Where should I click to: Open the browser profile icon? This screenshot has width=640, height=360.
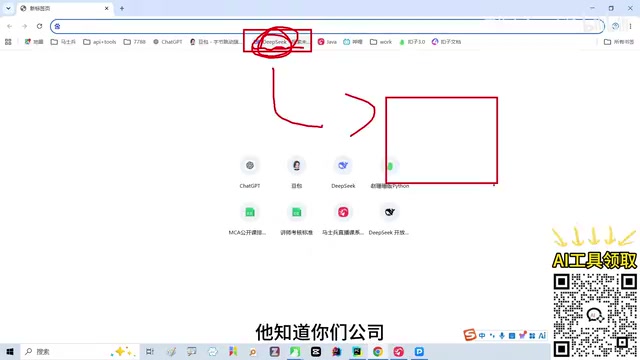click(x=615, y=26)
